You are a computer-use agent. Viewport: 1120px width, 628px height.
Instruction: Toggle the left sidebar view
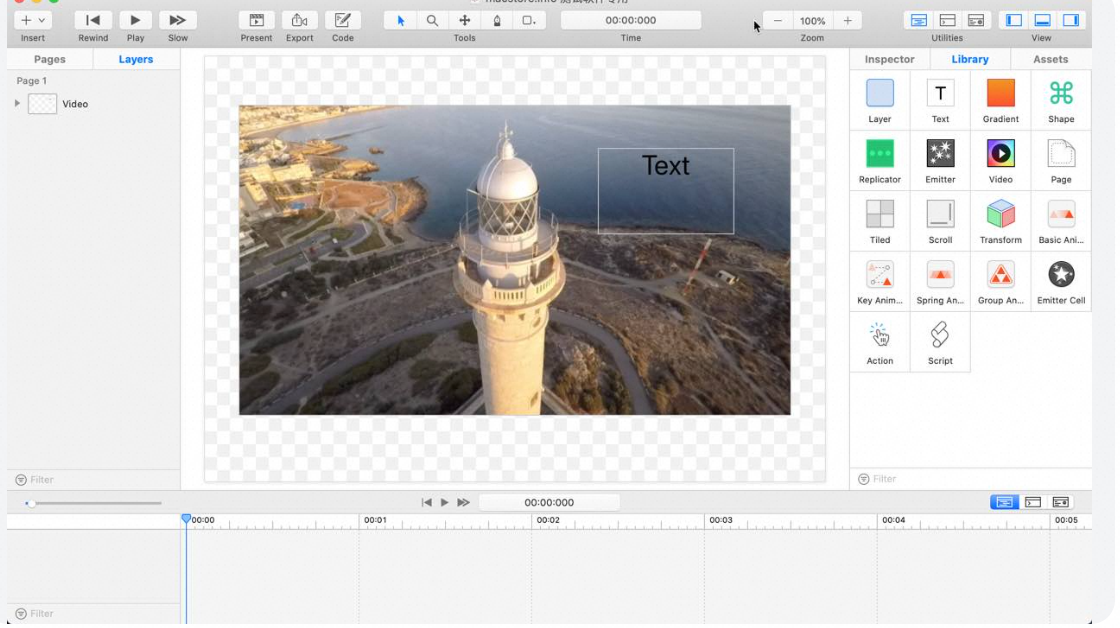1014,21
